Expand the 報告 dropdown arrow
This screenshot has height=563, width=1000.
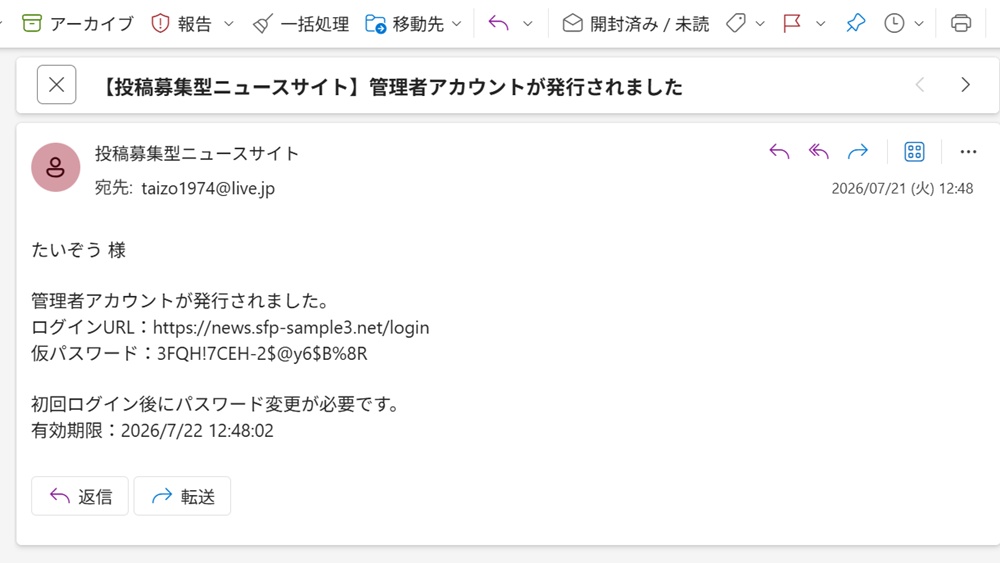tap(229, 24)
